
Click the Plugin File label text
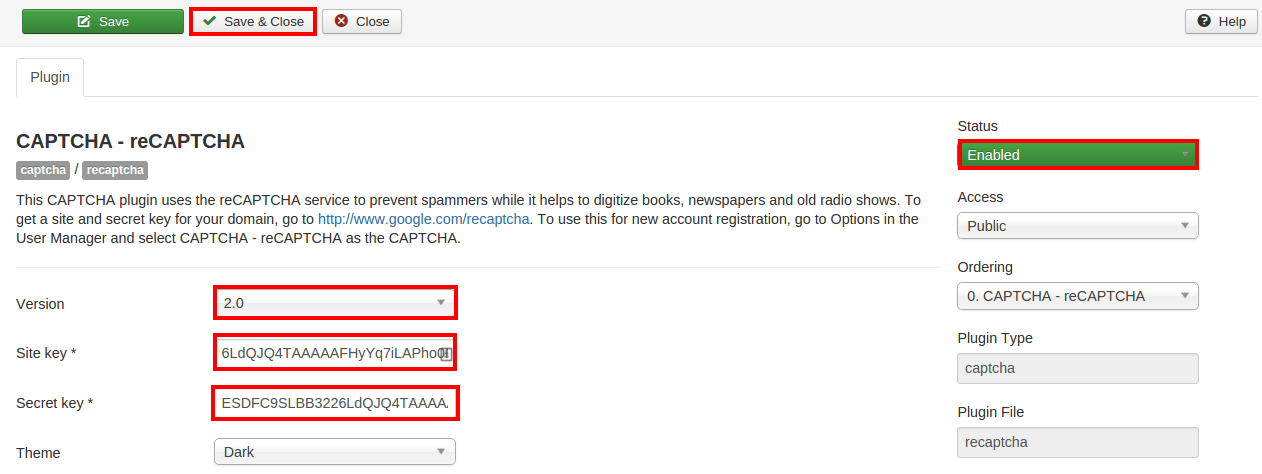(x=991, y=412)
